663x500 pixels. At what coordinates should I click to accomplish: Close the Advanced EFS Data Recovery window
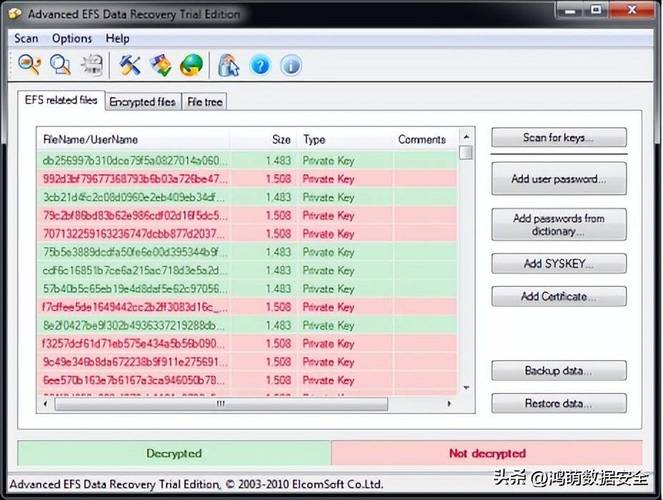coord(632,10)
